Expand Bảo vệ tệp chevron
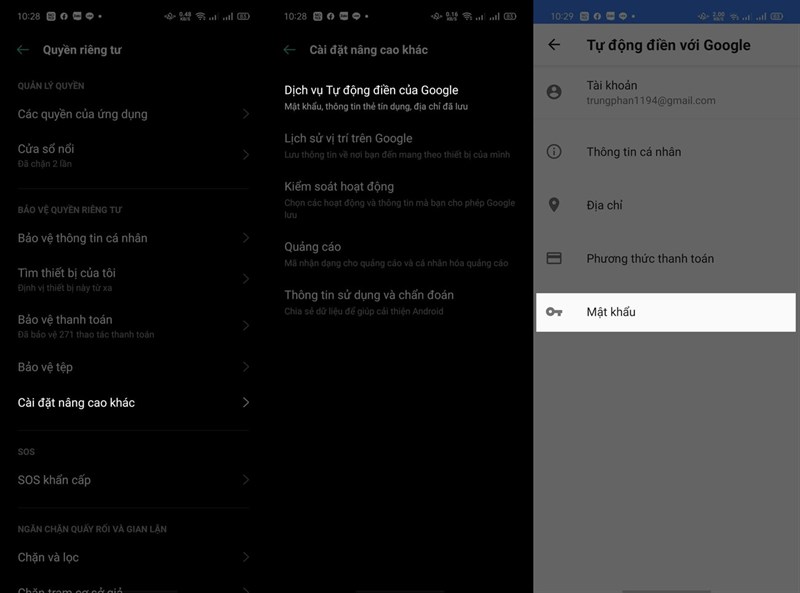This screenshot has height=593, width=800. (x=246, y=367)
